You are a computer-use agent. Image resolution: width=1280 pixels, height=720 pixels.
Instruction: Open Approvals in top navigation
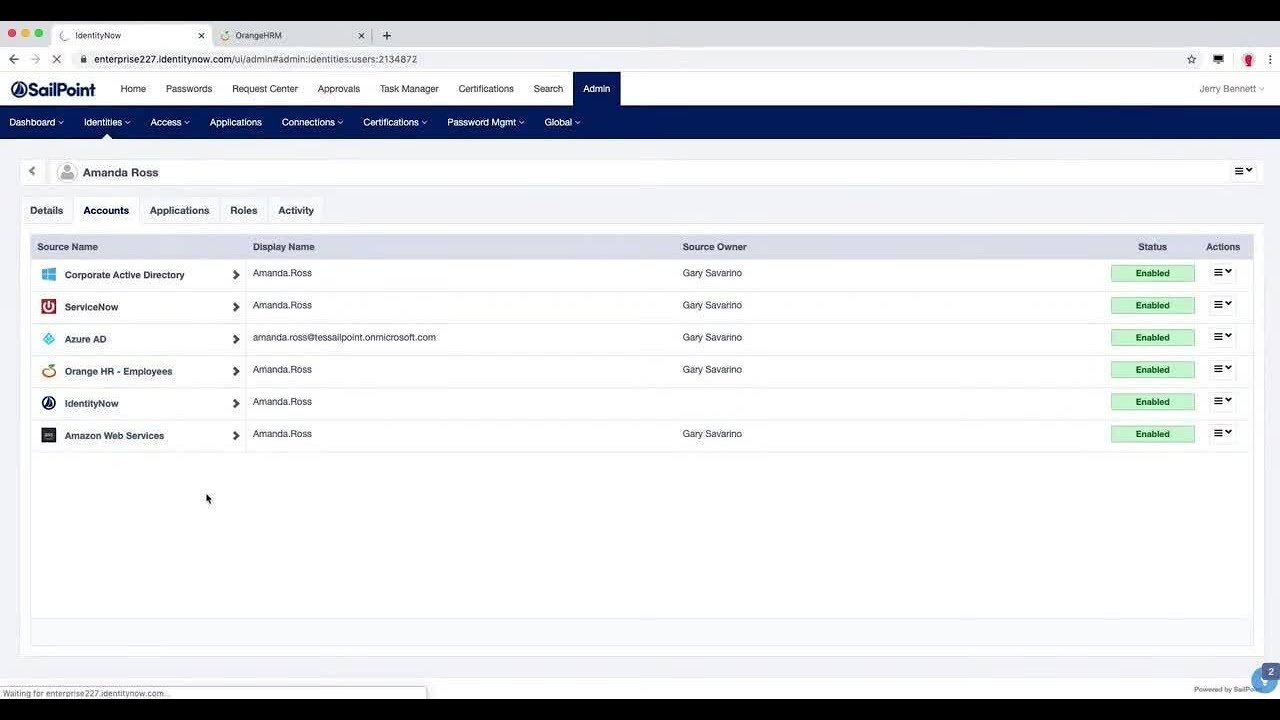pos(338,89)
